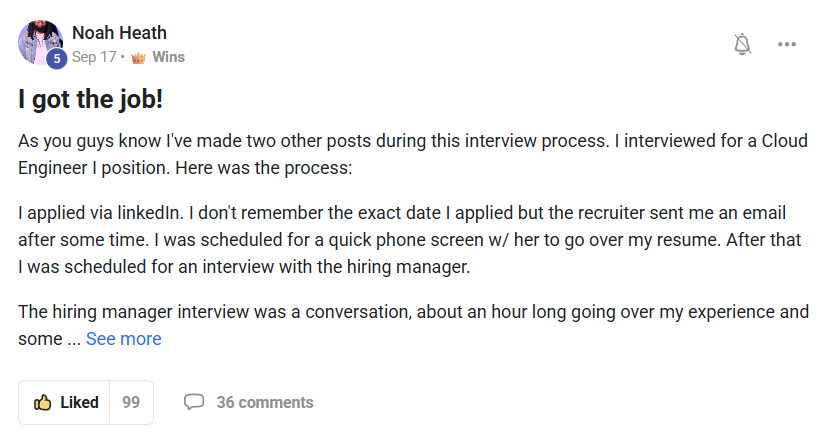Click the crown icon beside Wins
Image resolution: width=828 pixels, height=430 pixels.
[x=138, y=58]
